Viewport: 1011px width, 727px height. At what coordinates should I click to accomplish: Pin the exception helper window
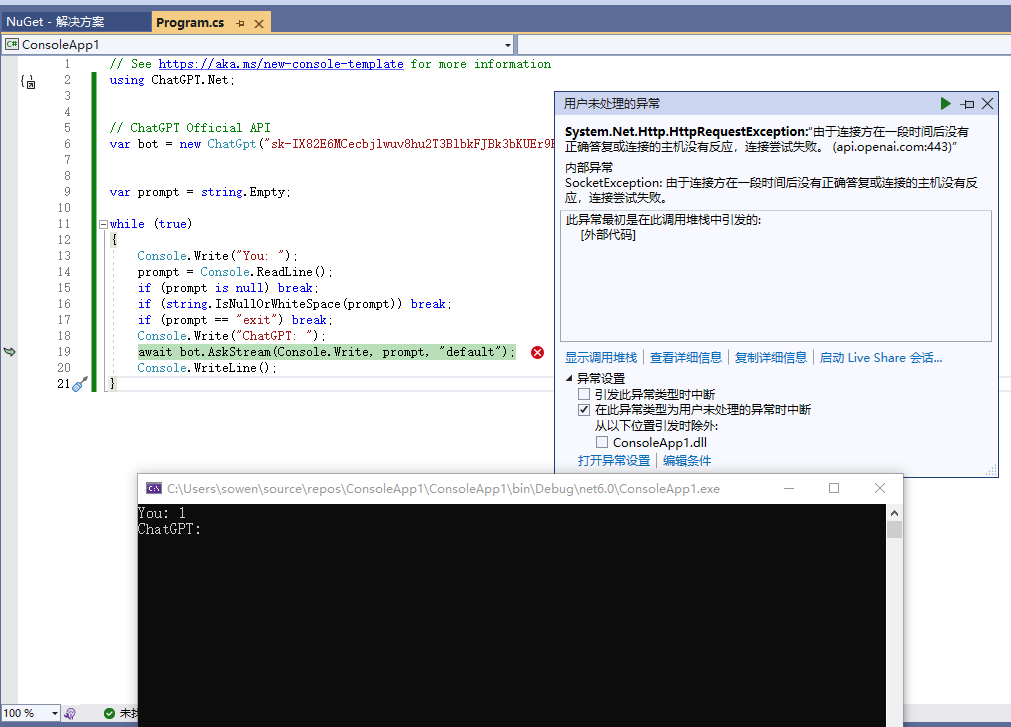(966, 103)
